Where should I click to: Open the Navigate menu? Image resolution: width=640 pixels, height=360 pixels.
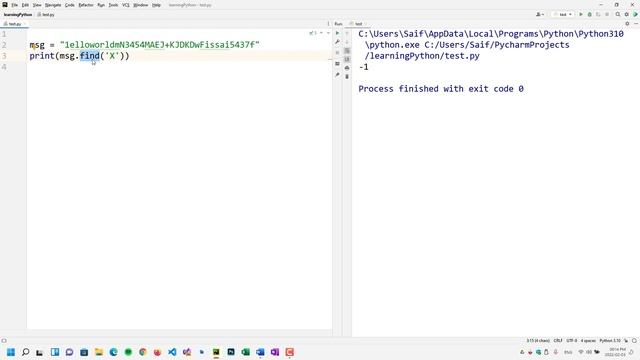pyautogui.click(x=53, y=5)
